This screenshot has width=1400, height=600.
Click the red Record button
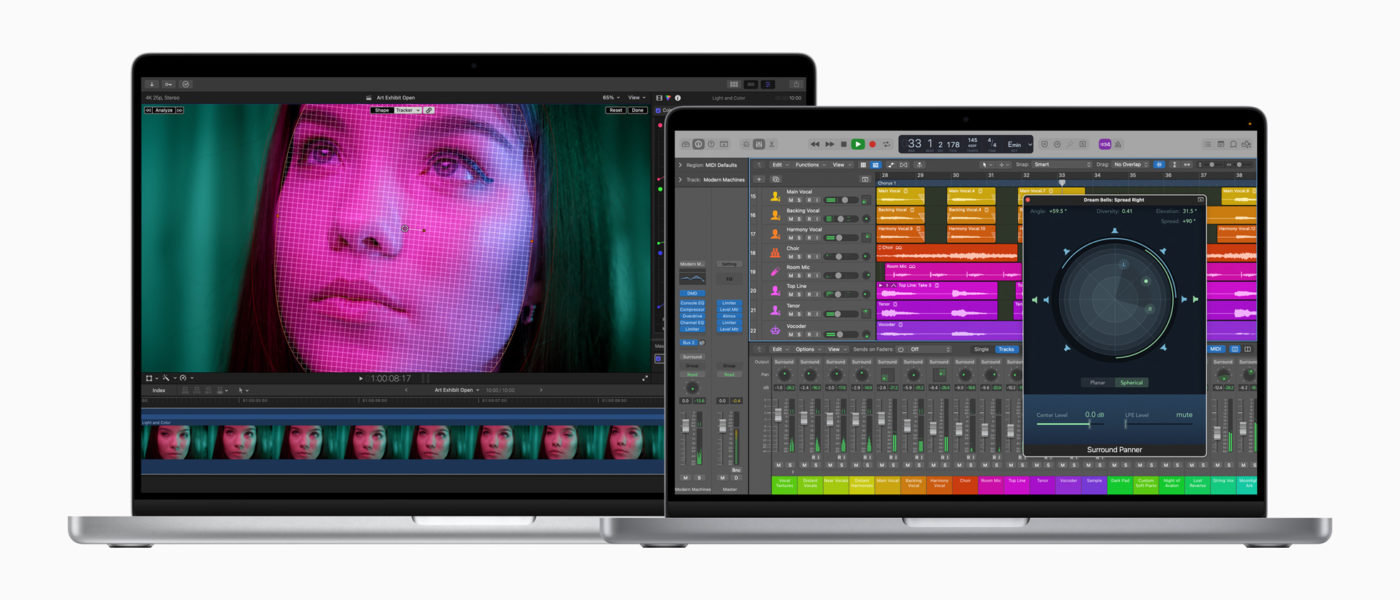point(872,144)
